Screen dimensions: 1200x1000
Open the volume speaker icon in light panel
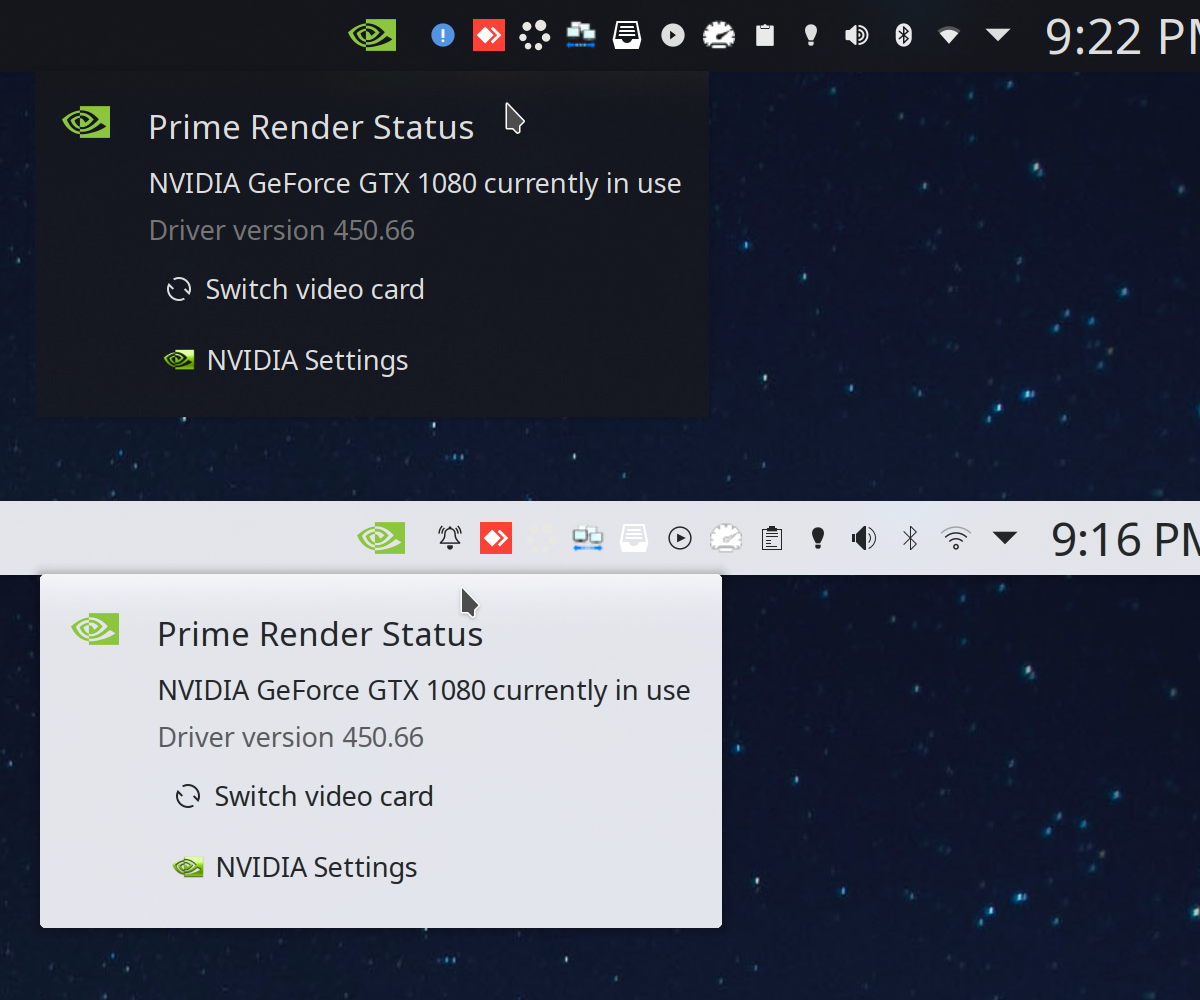864,539
